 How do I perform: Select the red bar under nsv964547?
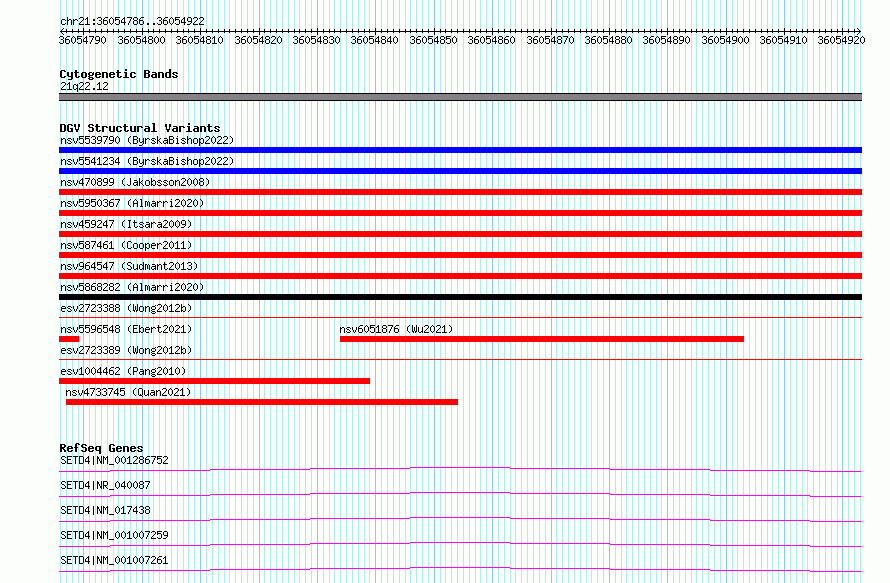coord(460,276)
